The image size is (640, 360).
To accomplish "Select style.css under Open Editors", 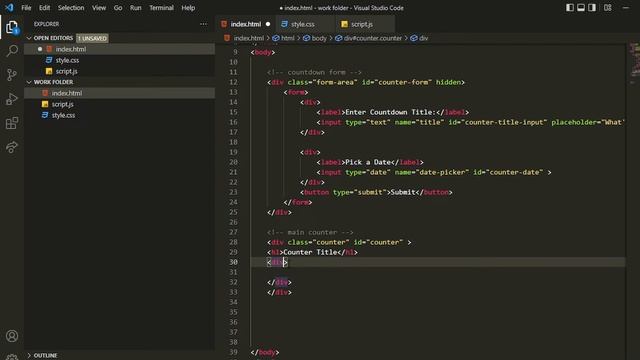I will 120,60.
